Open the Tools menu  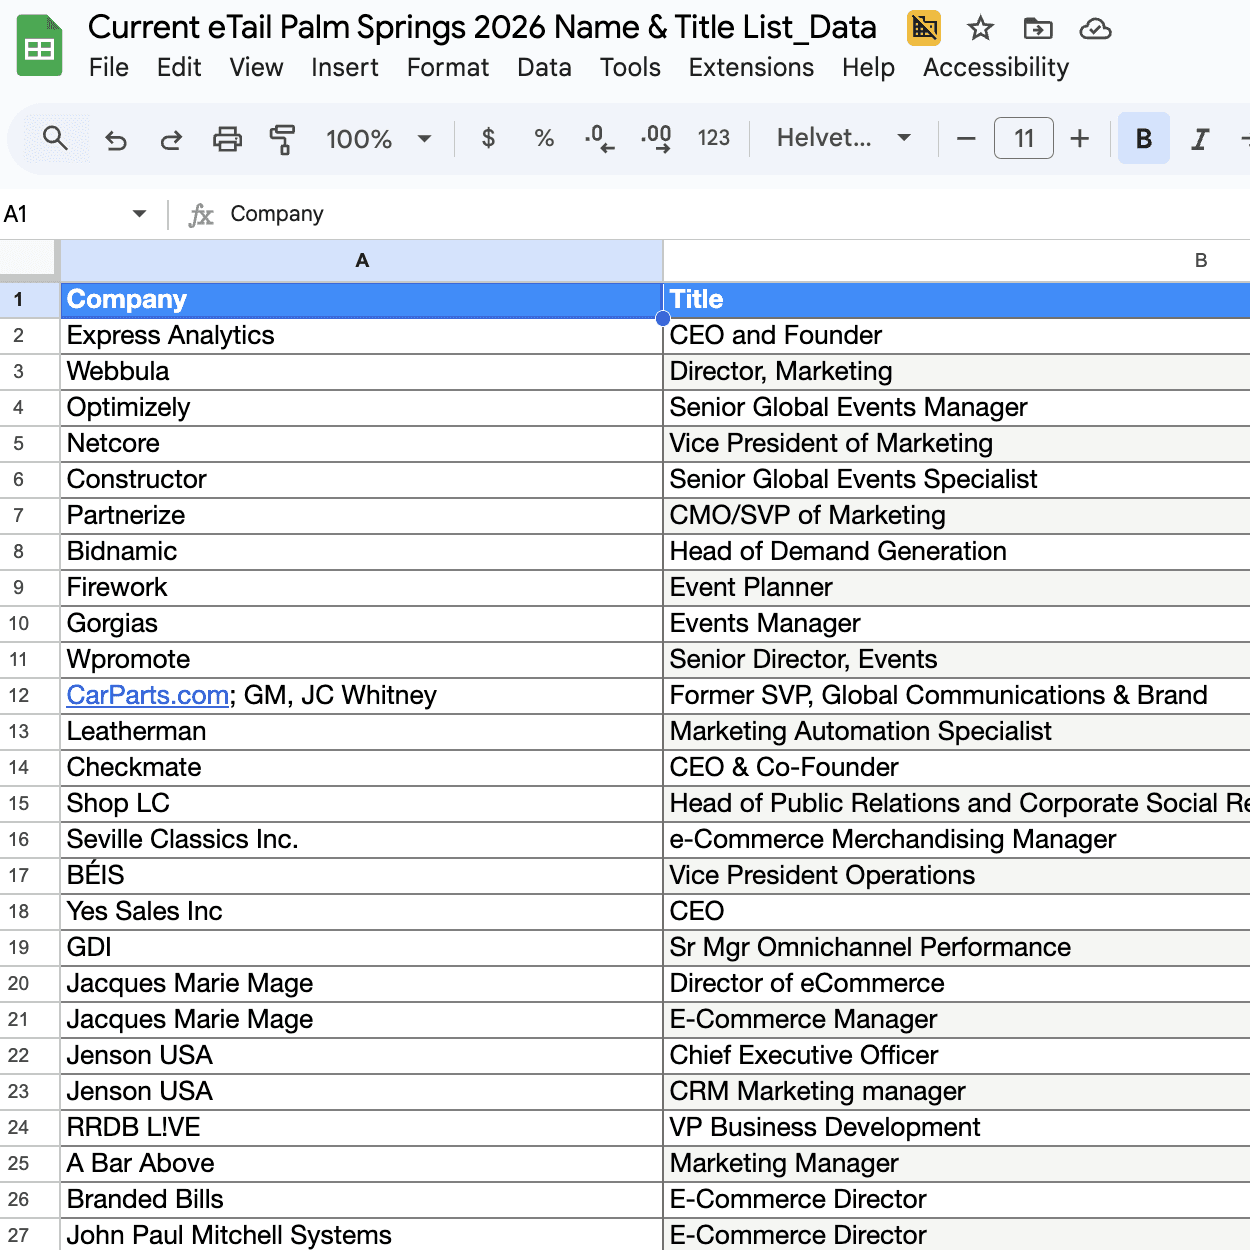[630, 67]
